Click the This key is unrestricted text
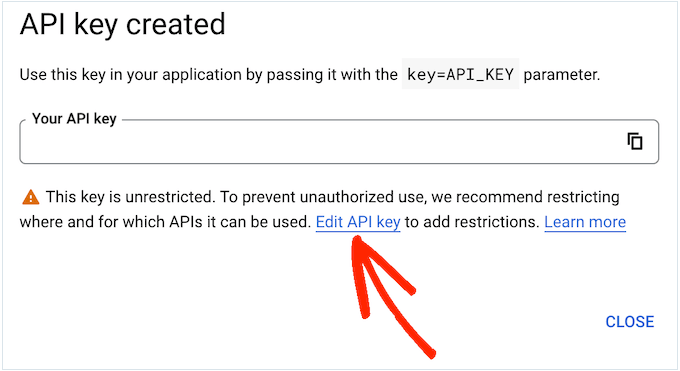 (131, 197)
